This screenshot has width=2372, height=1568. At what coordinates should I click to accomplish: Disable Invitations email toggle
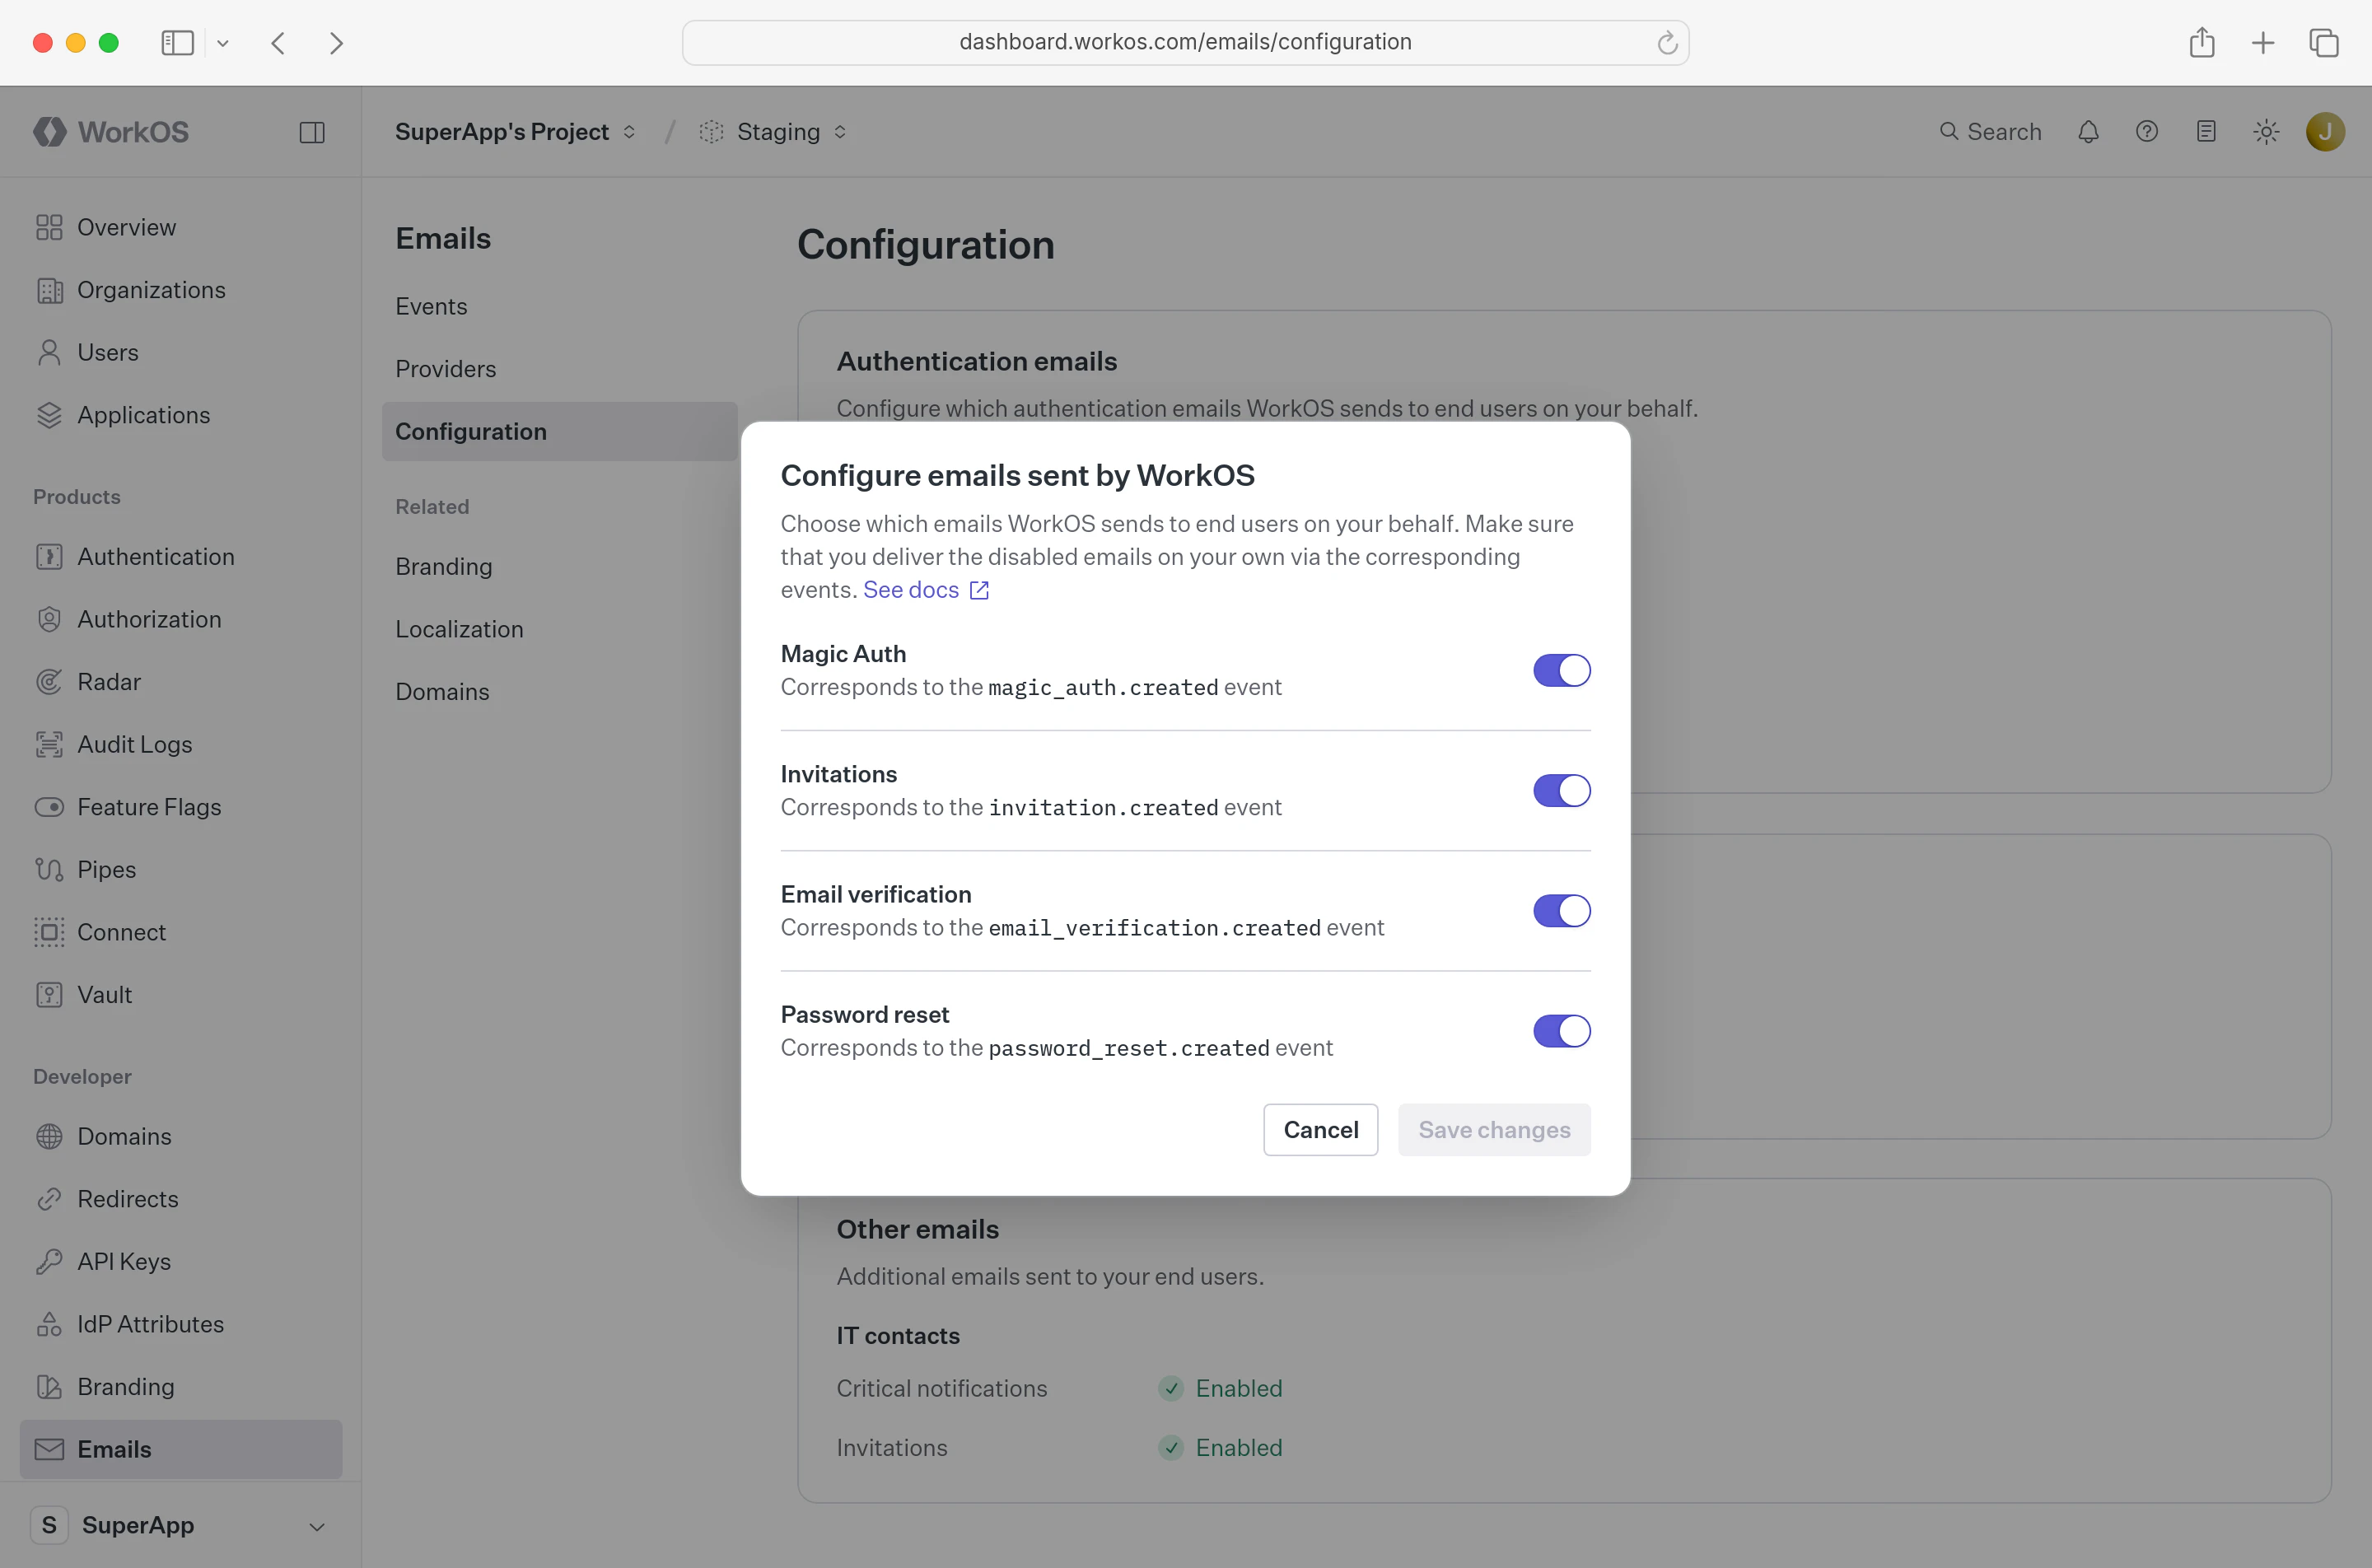point(1561,790)
